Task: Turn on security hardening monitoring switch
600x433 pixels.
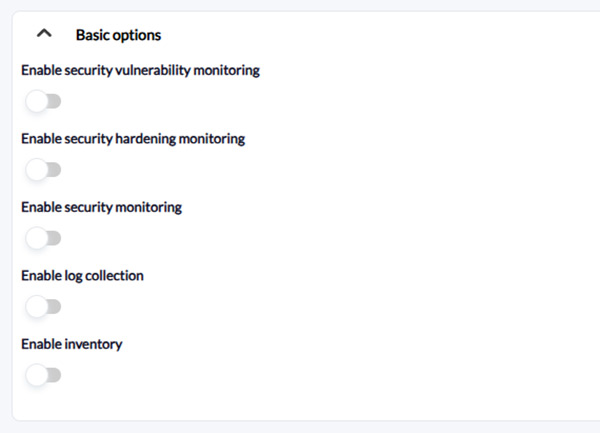Action: pos(44,170)
